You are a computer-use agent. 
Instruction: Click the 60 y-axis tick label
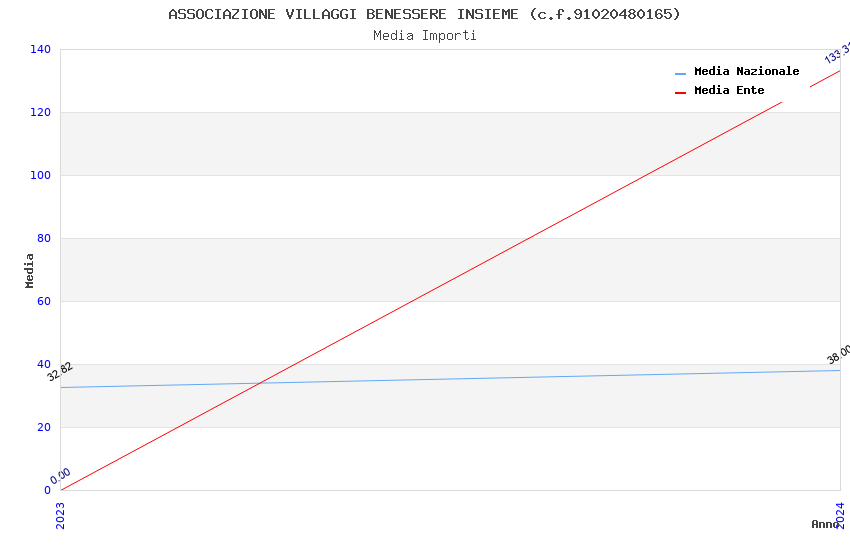coord(44,301)
